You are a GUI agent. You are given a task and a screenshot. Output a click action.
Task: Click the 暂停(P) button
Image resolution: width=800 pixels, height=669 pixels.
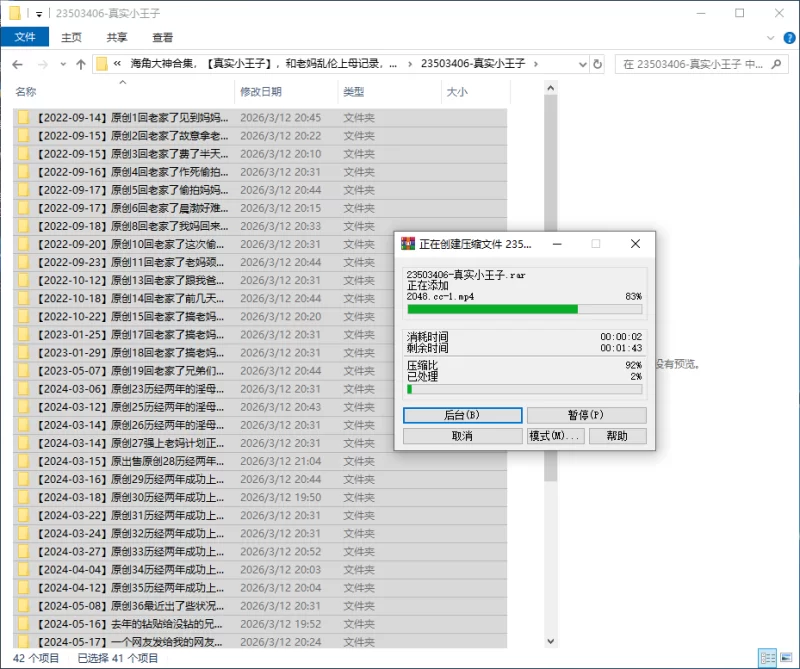pos(586,415)
